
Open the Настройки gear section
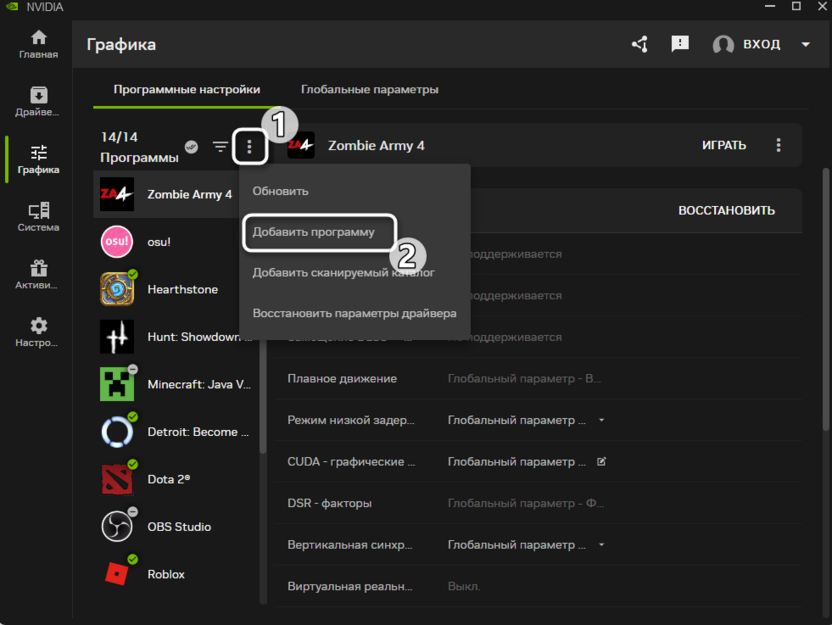[38, 332]
